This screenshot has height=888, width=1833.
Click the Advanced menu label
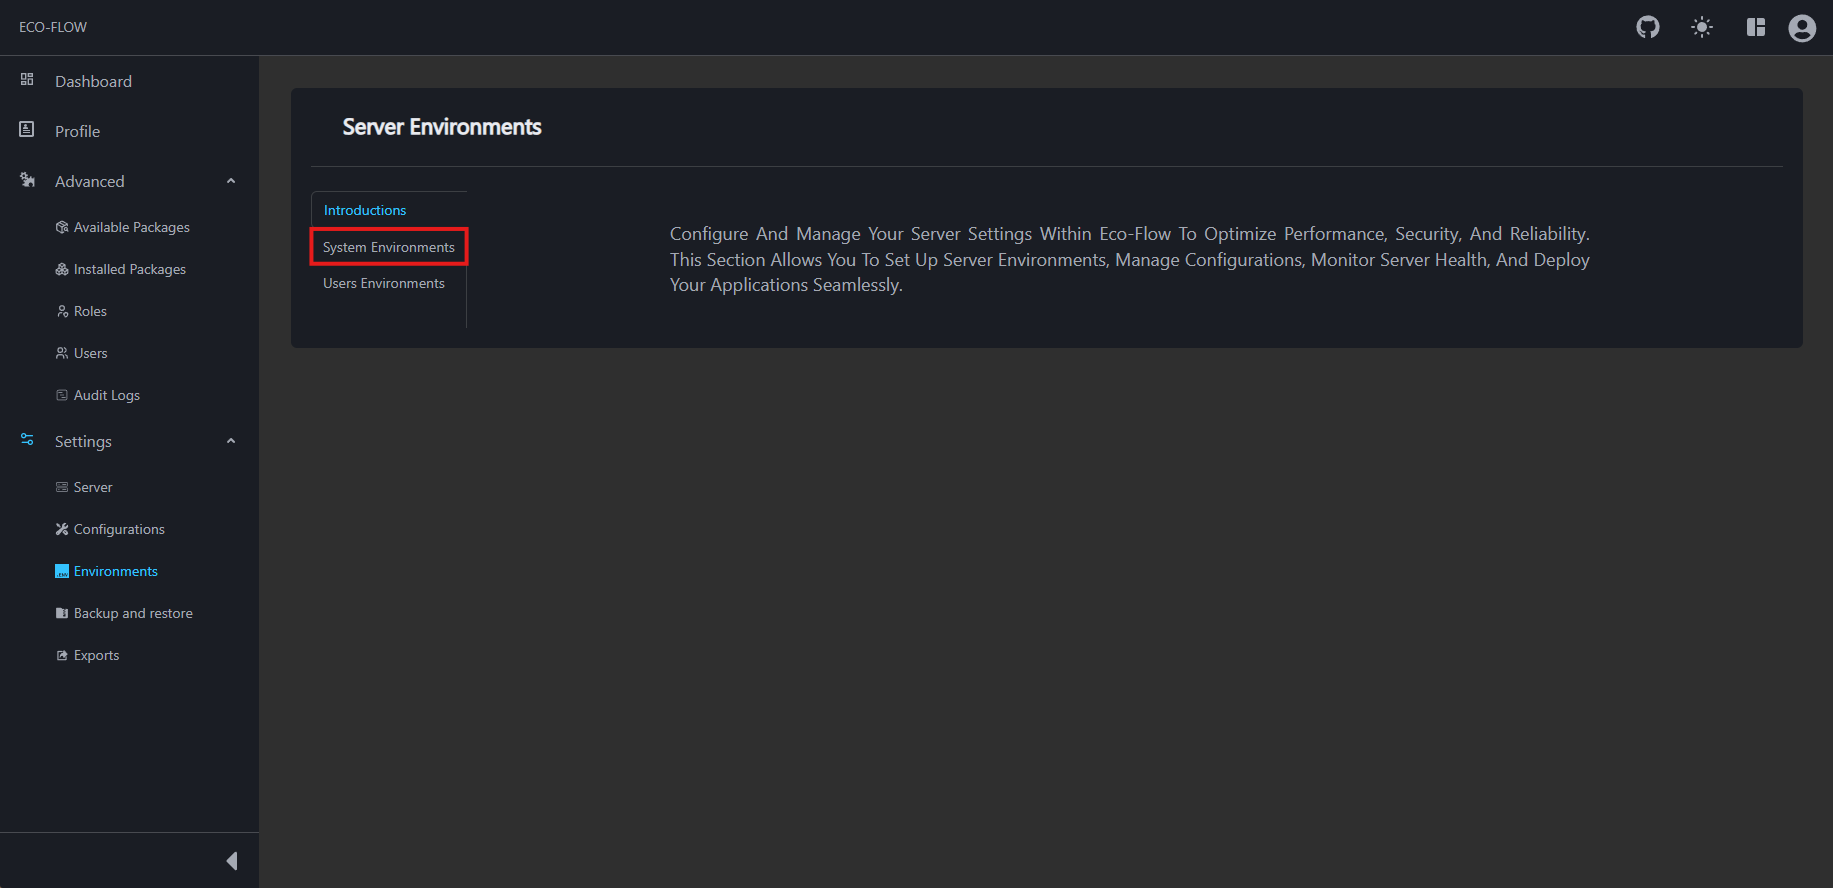click(x=90, y=181)
